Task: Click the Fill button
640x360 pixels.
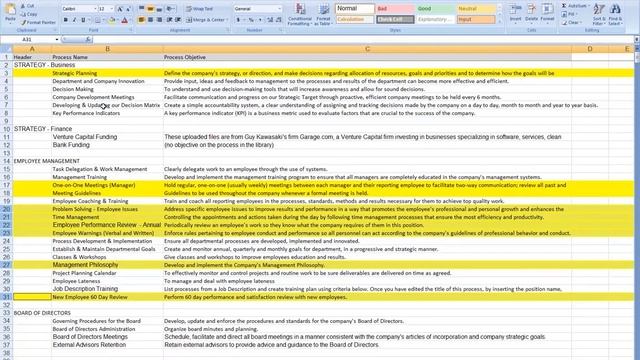Action: point(568,14)
